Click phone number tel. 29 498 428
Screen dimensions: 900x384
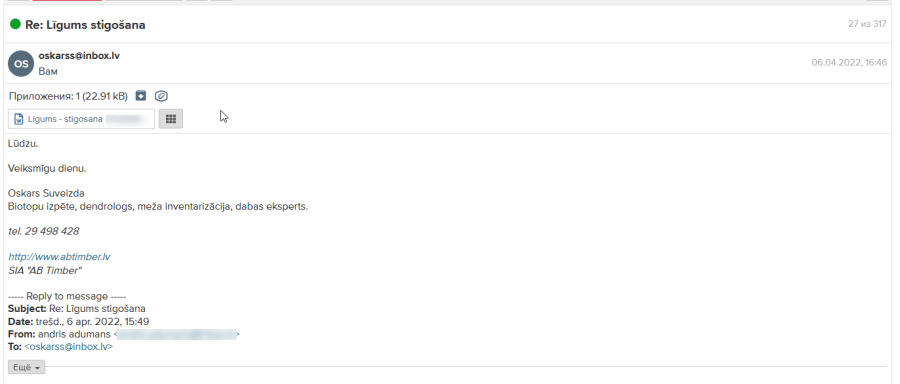click(x=44, y=231)
